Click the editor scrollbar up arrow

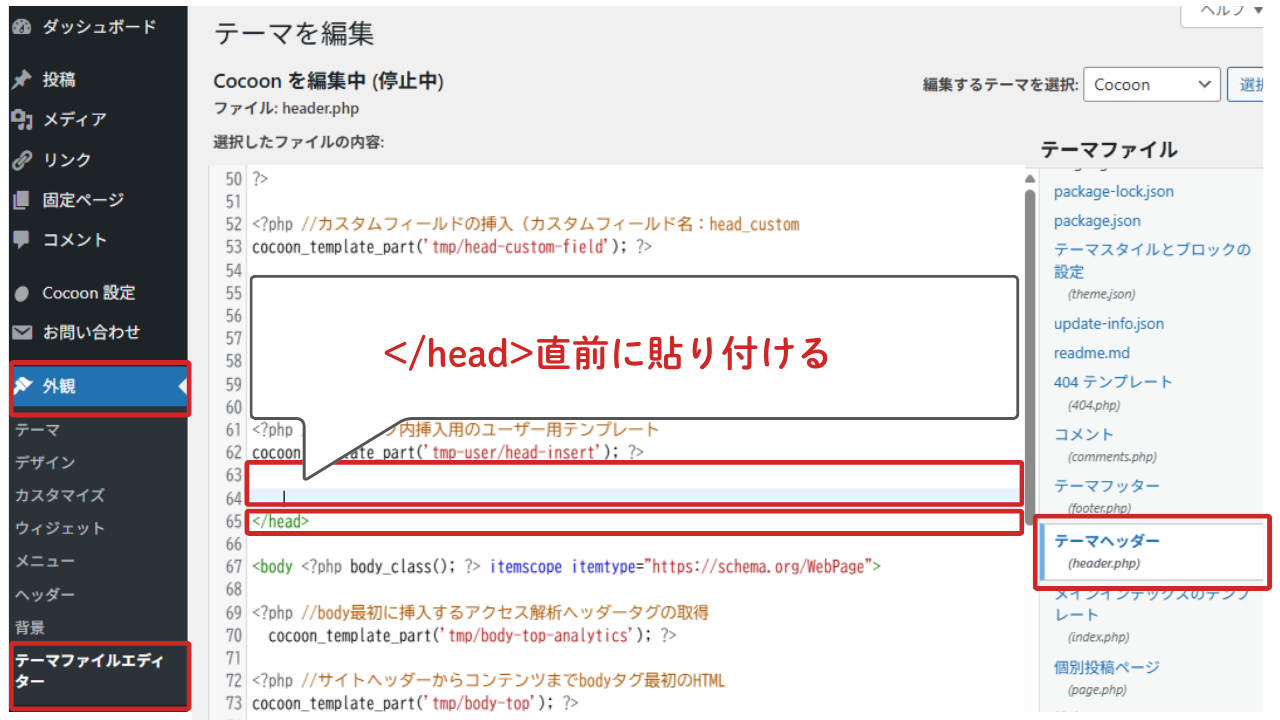(1030, 179)
